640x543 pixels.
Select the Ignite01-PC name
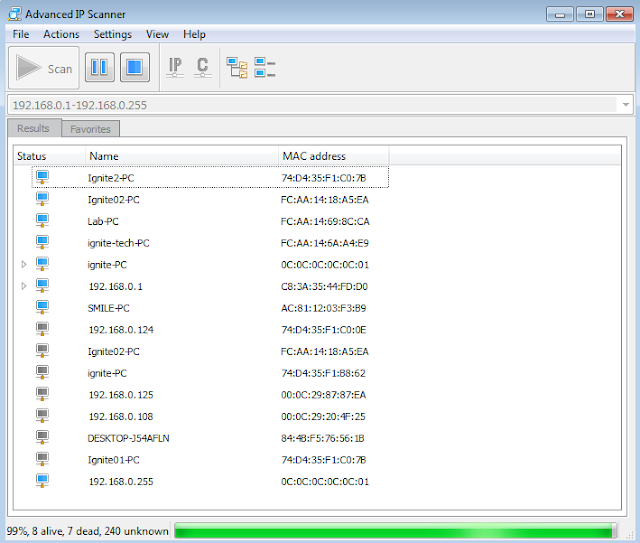[x=113, y=460]
